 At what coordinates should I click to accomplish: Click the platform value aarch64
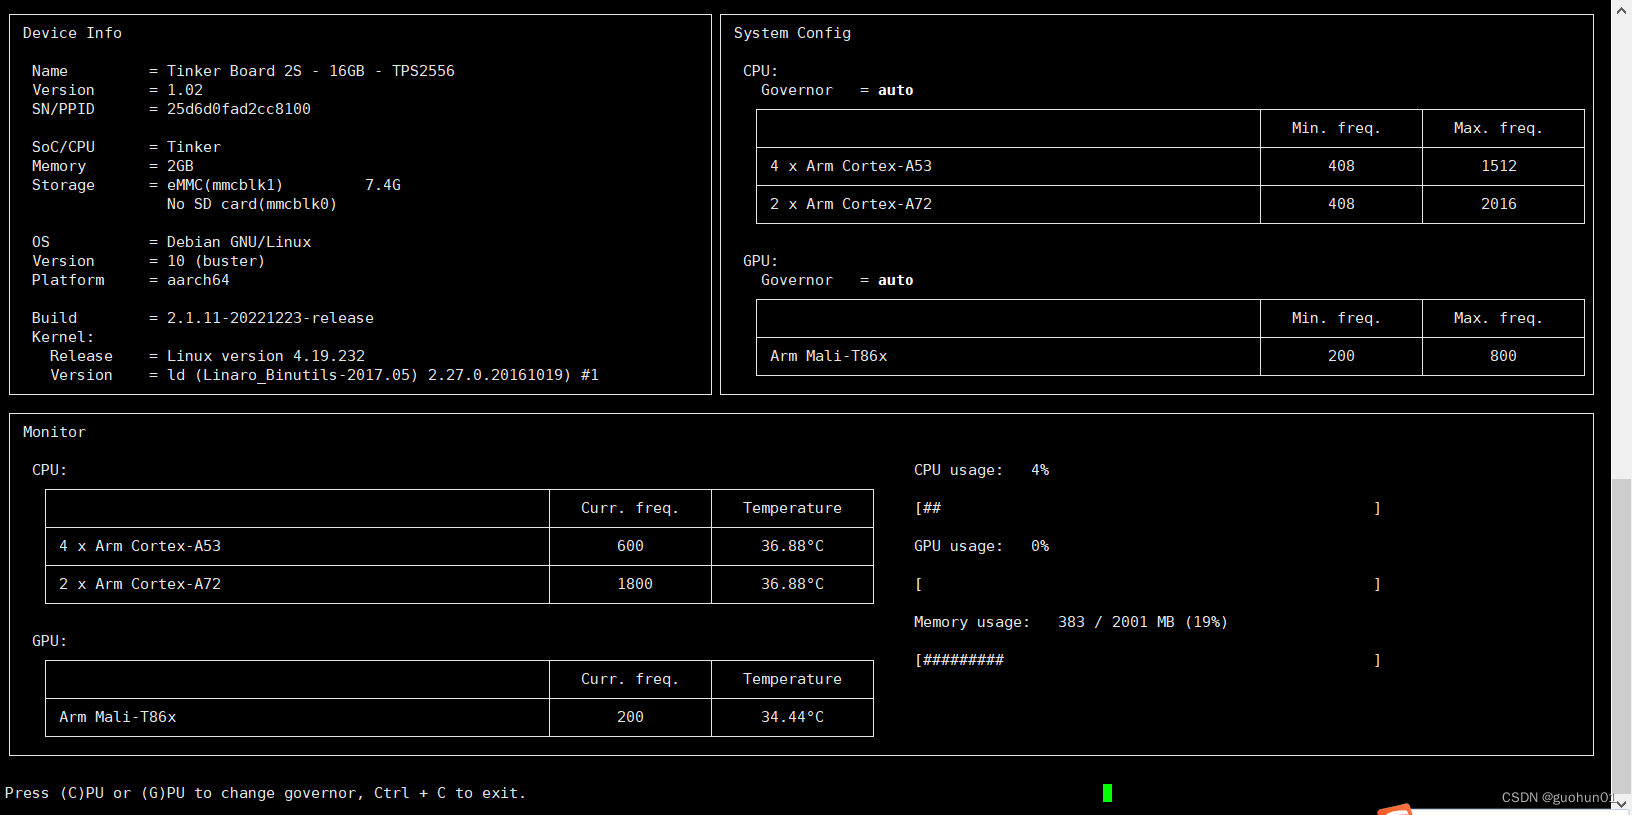(x=198, y=280)
